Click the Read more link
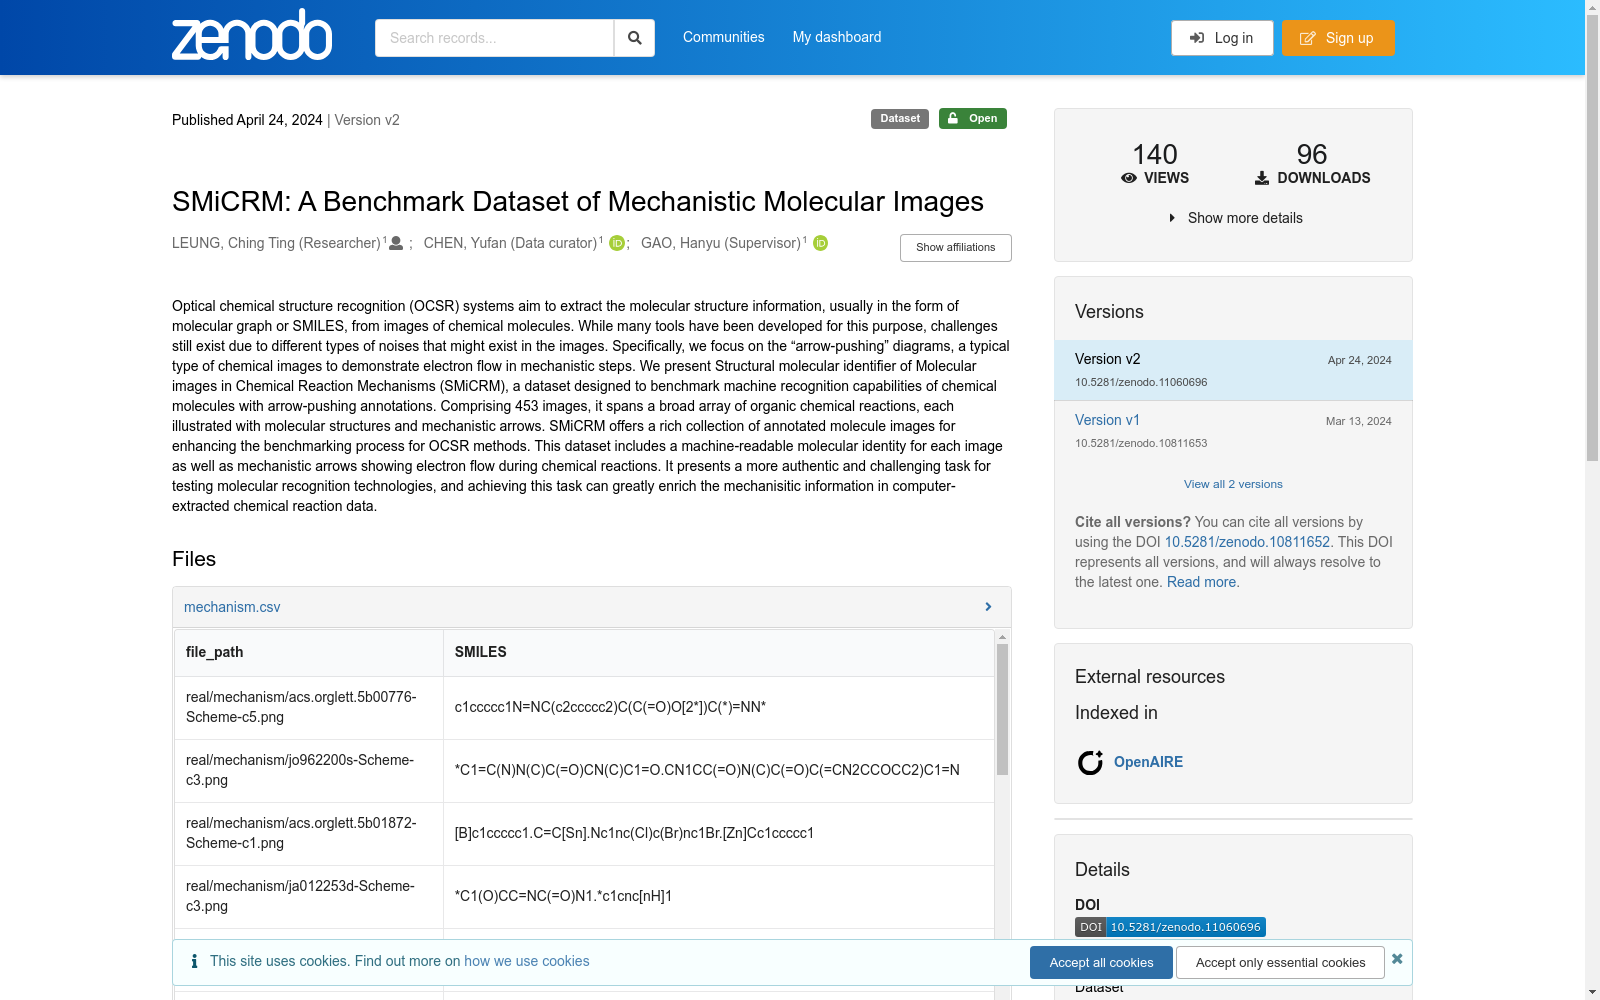 (1201, 582)
